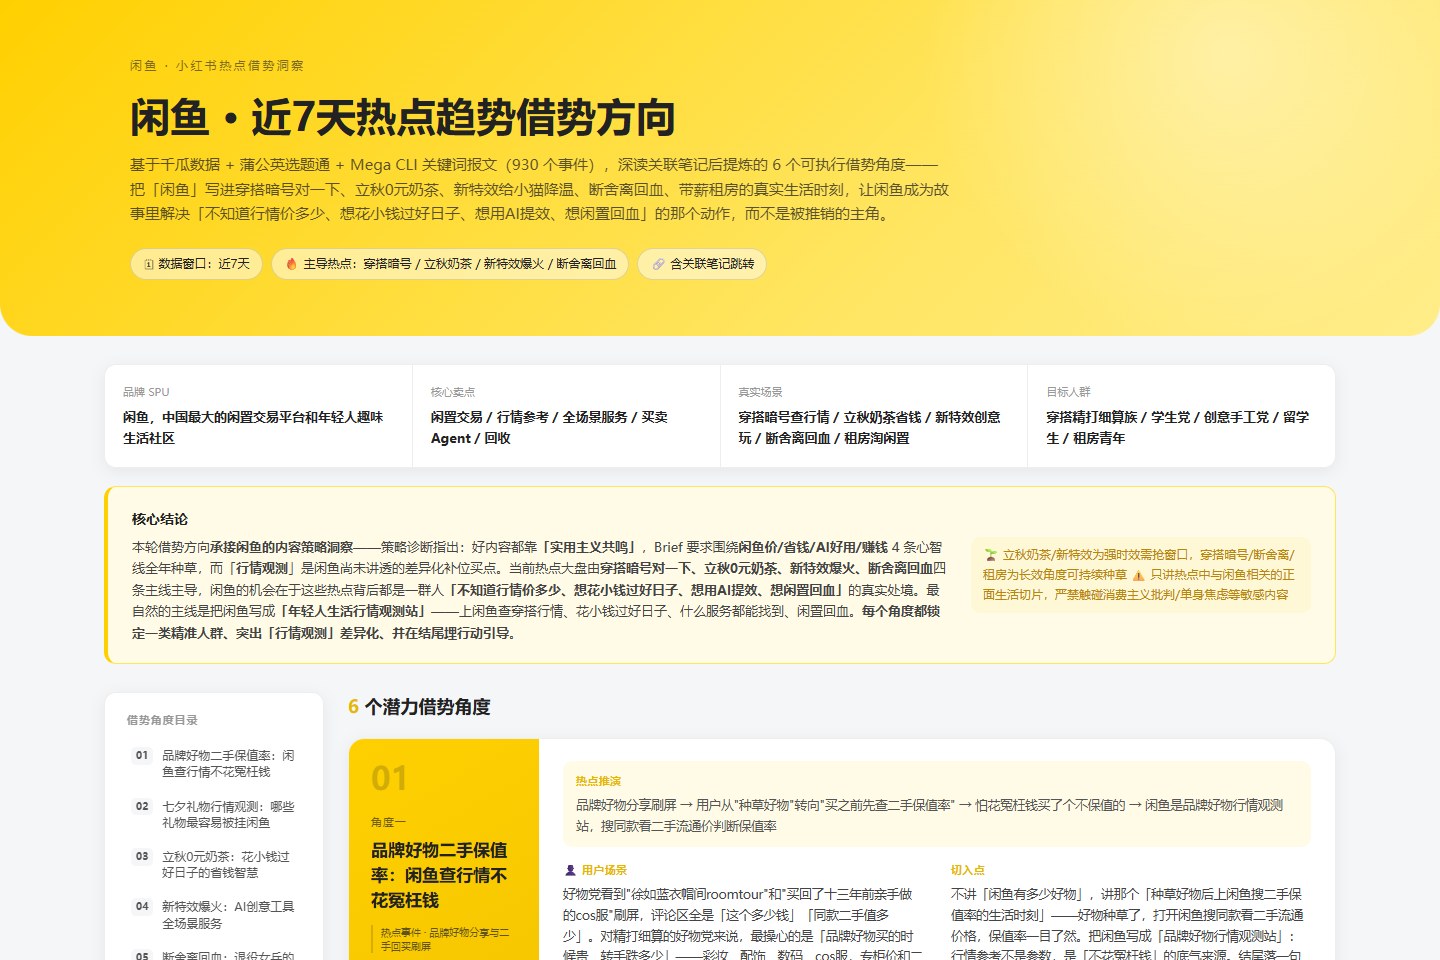Image resolution: width=1440 pixels, height=960 pixels.
Task: Click the 用户场景 label
Action: [x=604, y=870]
